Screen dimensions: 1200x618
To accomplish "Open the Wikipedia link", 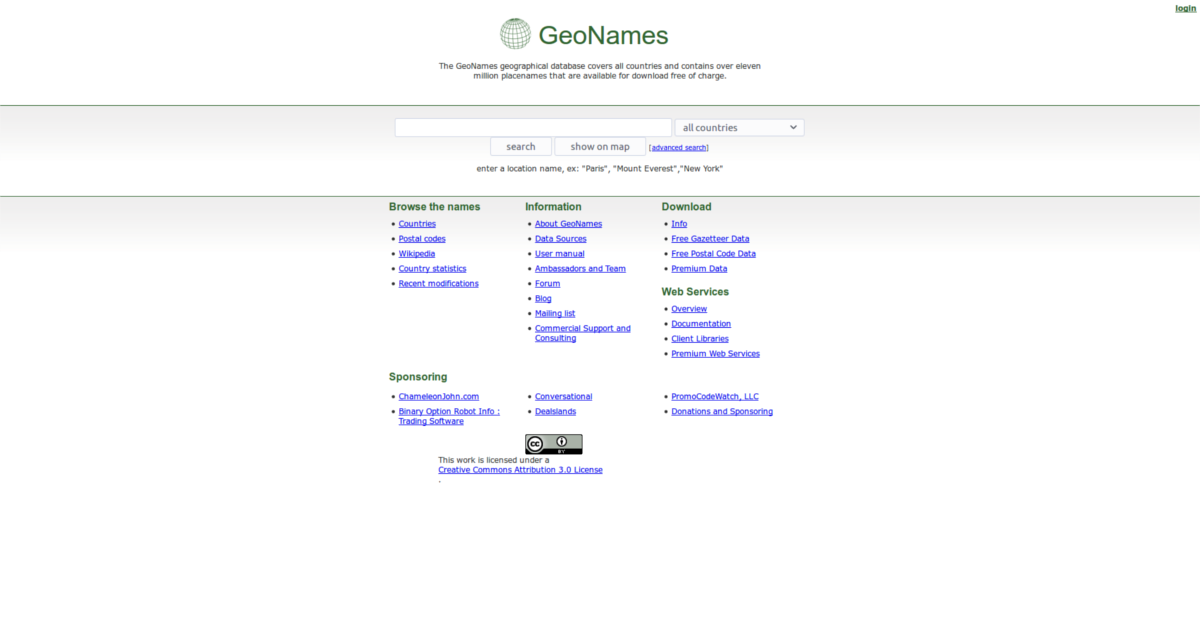I will click(x=417, y=254).
